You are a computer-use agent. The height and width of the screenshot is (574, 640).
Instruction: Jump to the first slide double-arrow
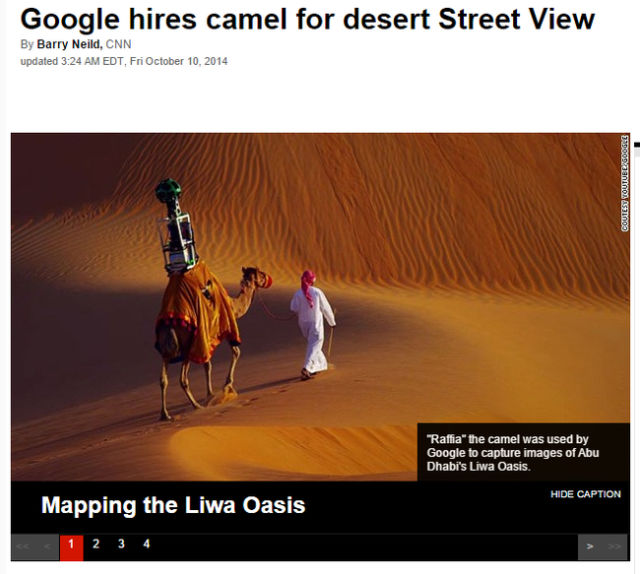coord(23,547)
